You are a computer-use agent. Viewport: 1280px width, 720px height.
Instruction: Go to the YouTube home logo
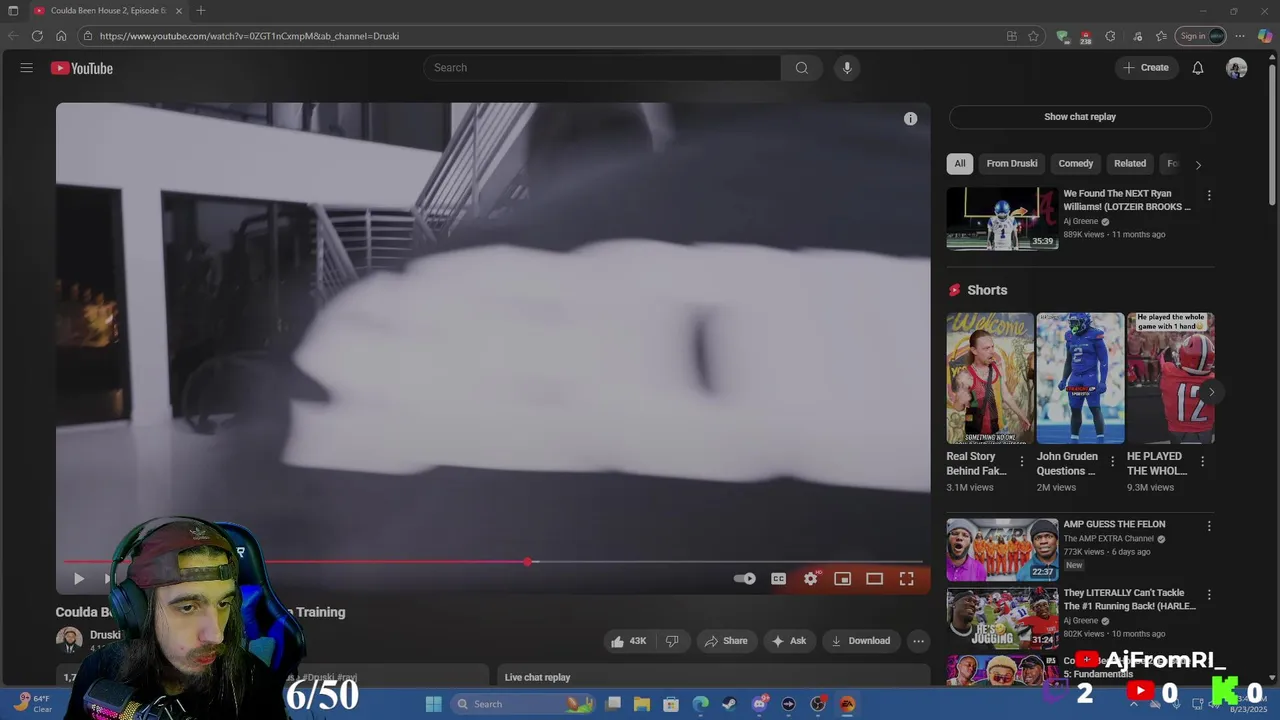click(x=82, y=68)
